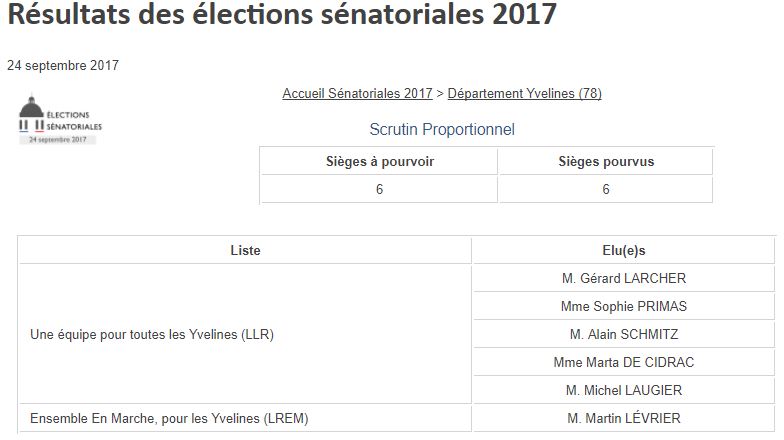784x440 pixels.
Task: Click on M. Alain SCHMITZ entry
Action: (x=624, y=334)
